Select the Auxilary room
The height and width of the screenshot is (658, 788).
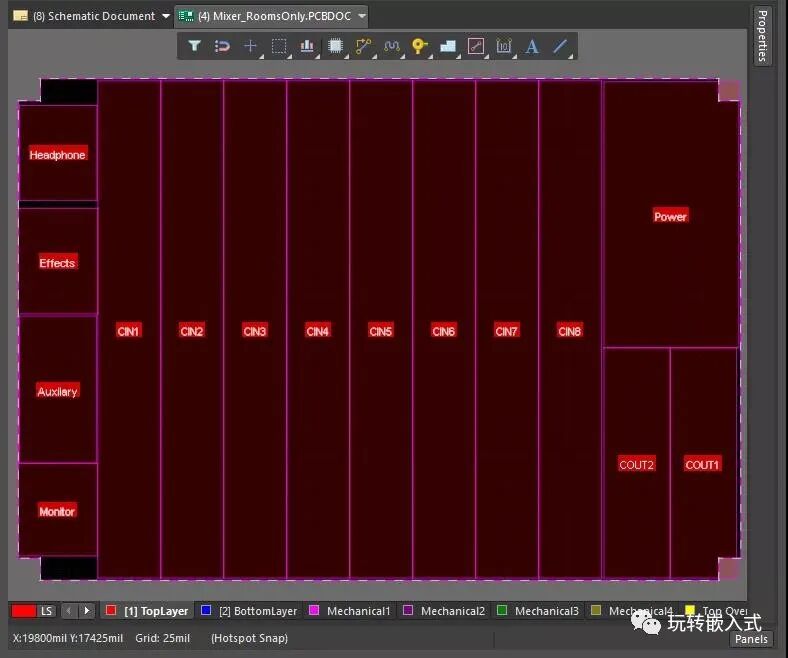point(57,391)
